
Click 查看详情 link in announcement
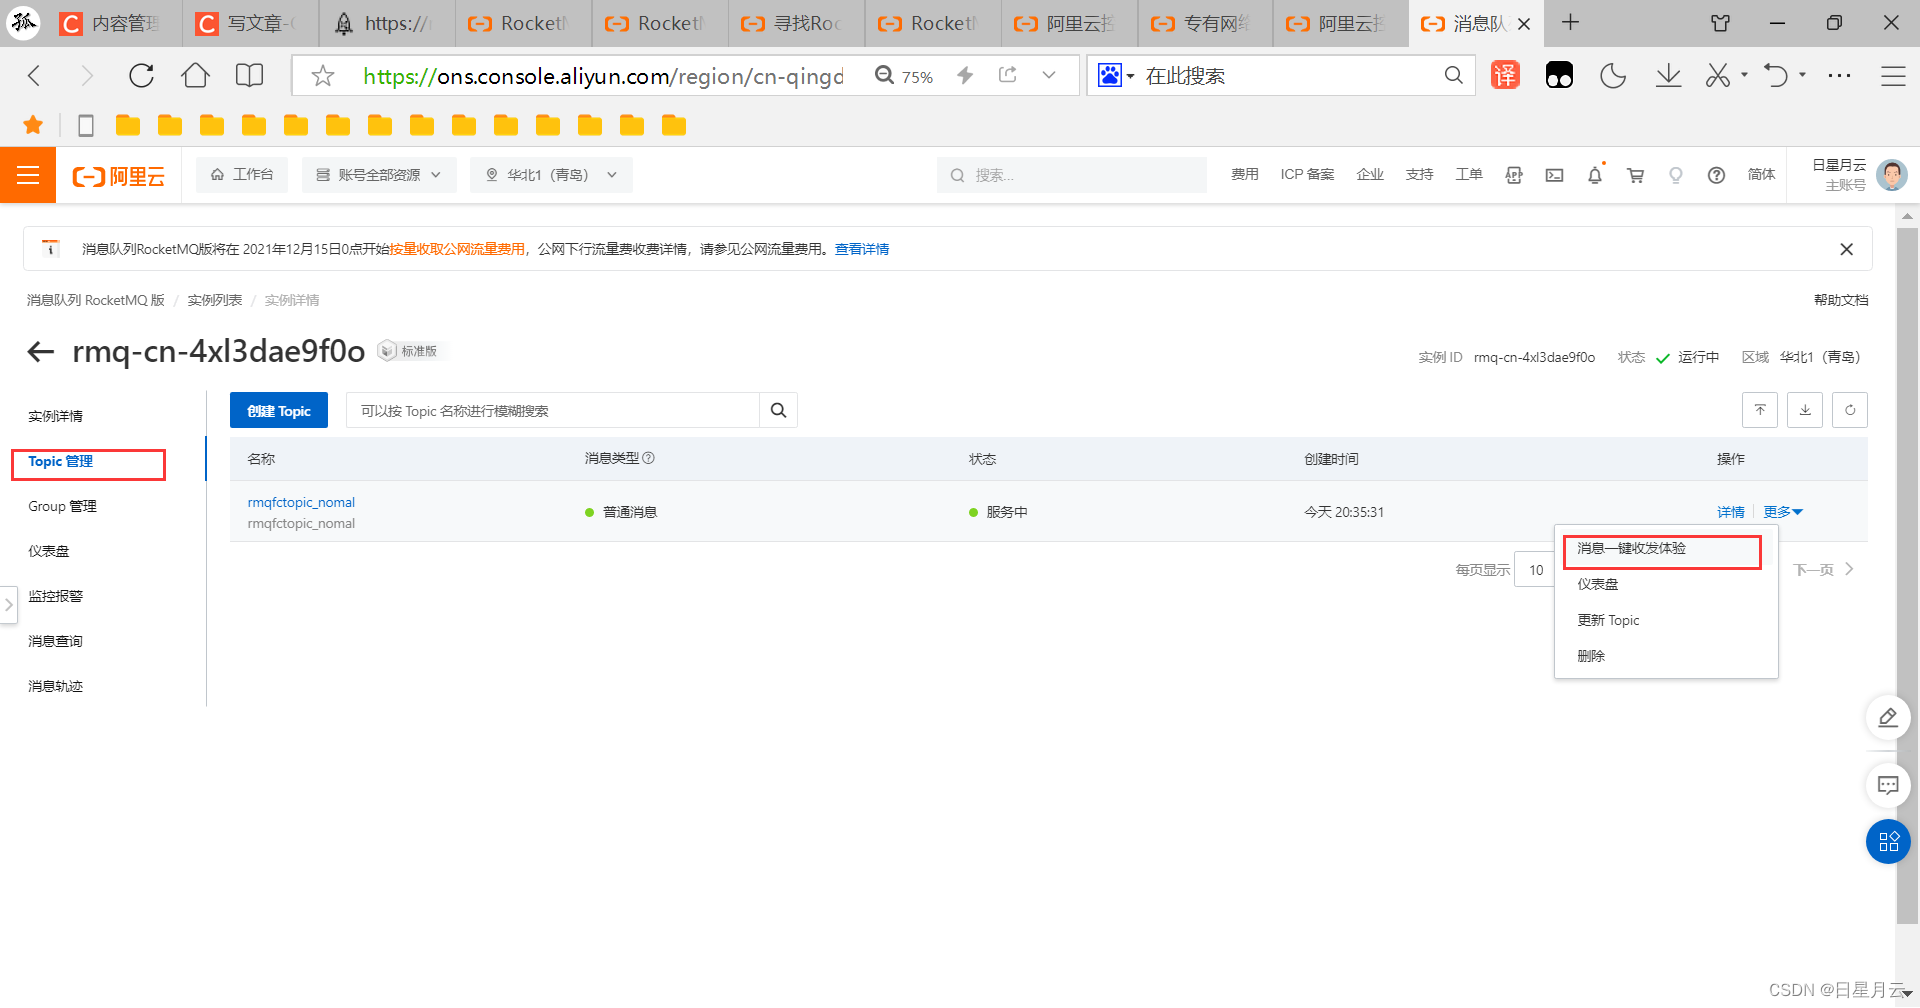click(x=862, y=249)
